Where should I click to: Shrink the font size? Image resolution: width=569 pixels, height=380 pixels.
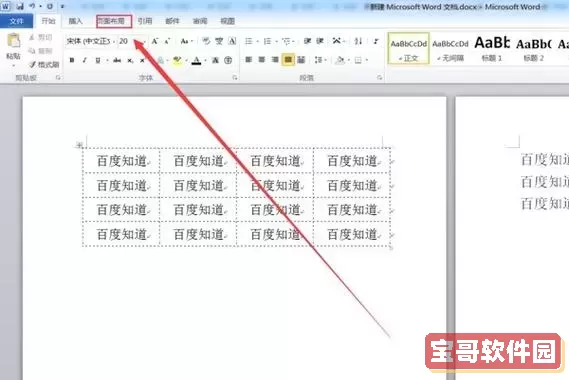pos(167,41)
